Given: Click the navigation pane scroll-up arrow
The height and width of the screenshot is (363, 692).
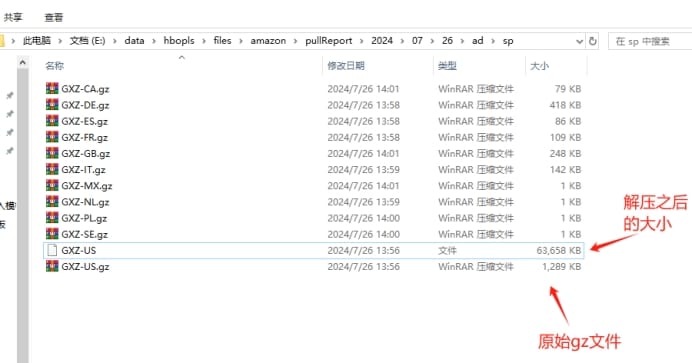Looking at the screenshot, I should pyautogui.click(x=23, y=64).
